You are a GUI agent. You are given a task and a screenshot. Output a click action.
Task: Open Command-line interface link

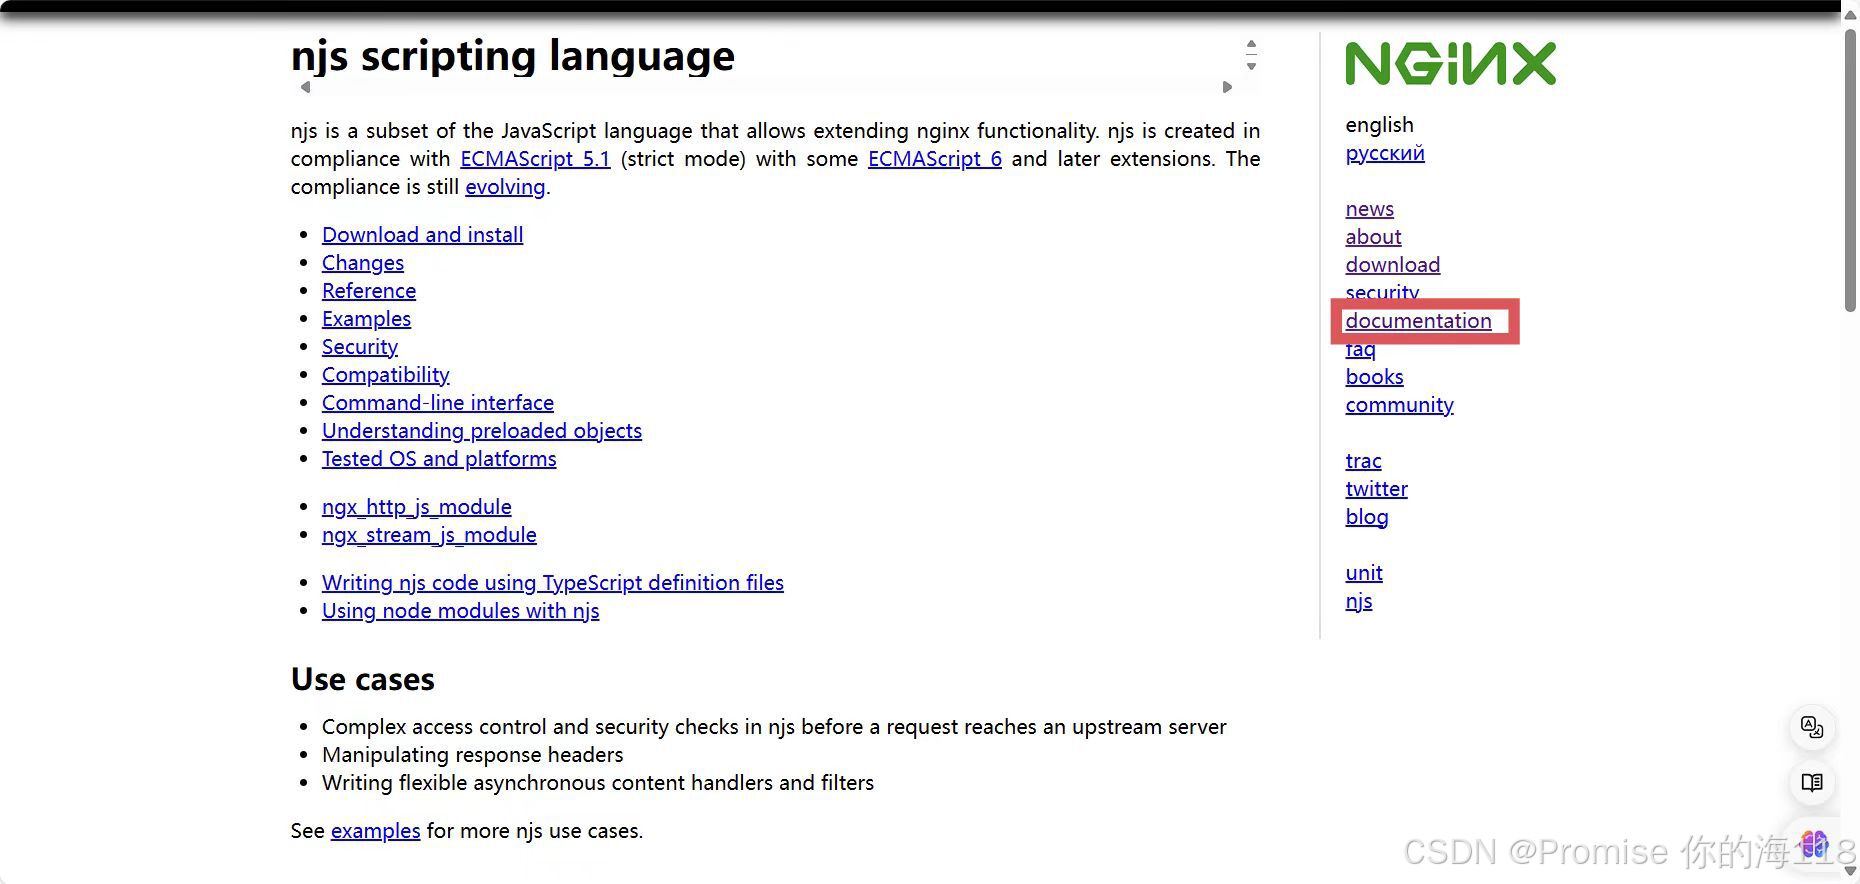[438, 403]
